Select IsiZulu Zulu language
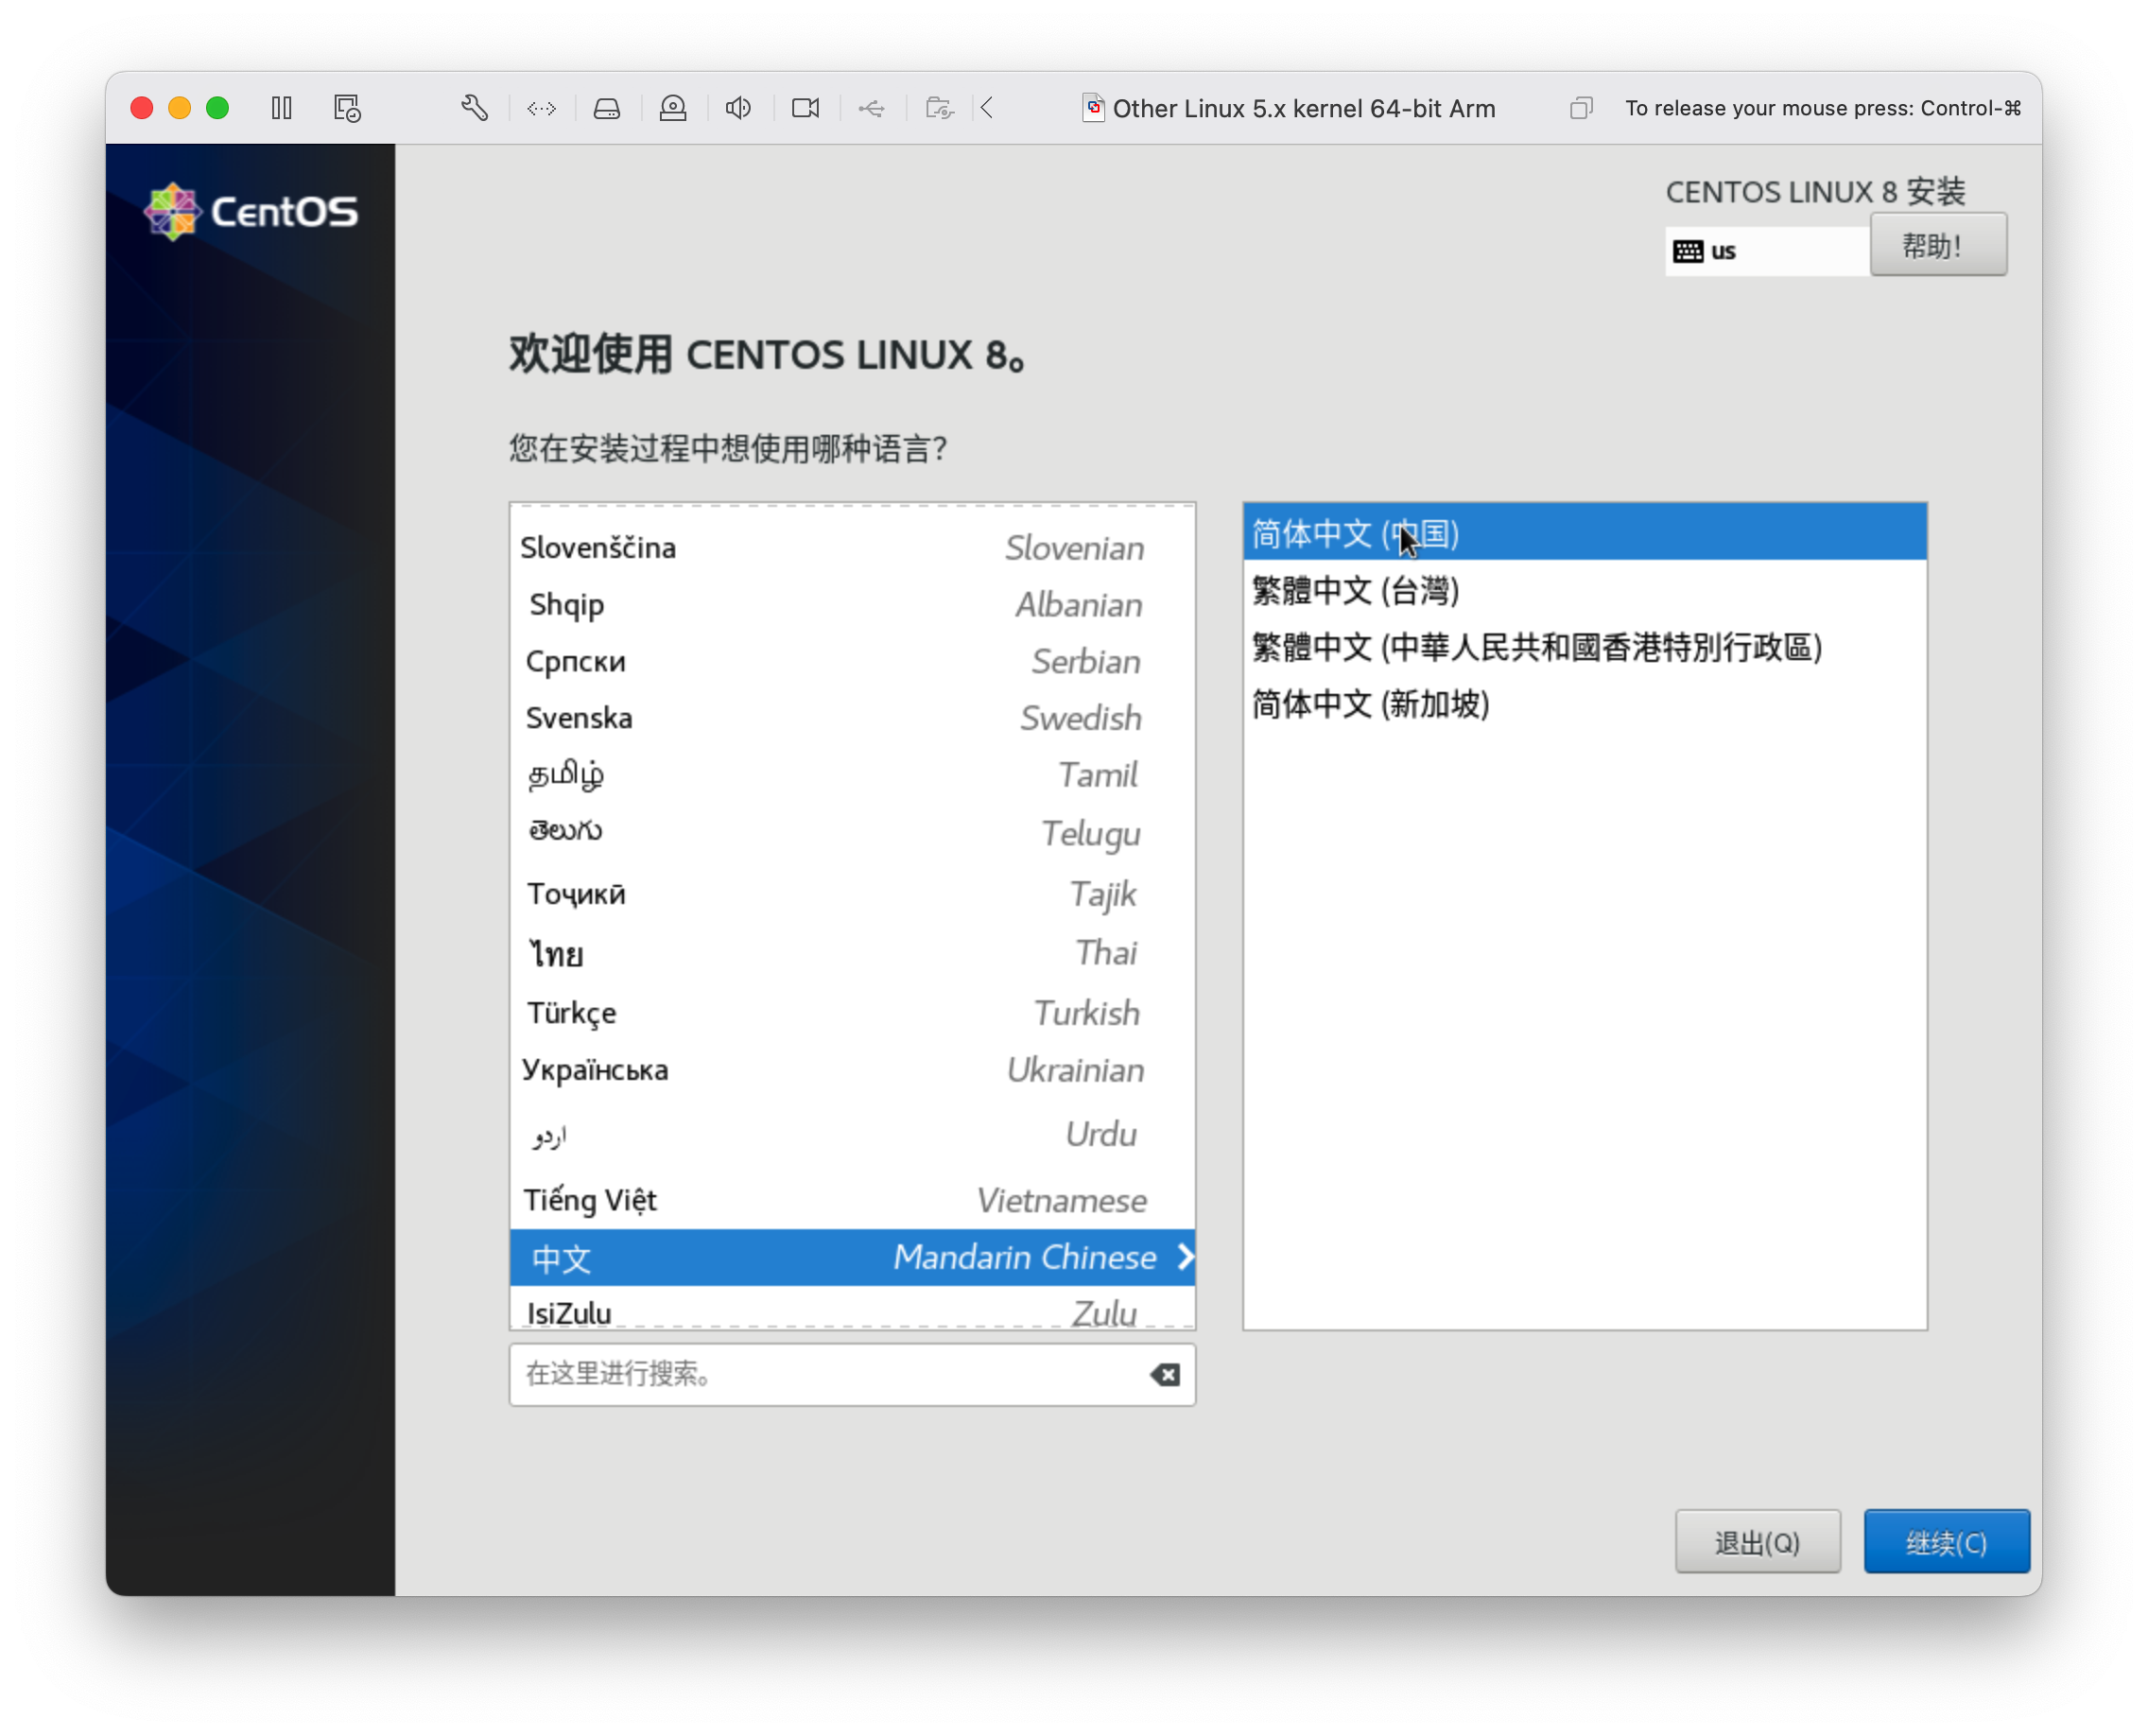 (x=853, y=1310)
